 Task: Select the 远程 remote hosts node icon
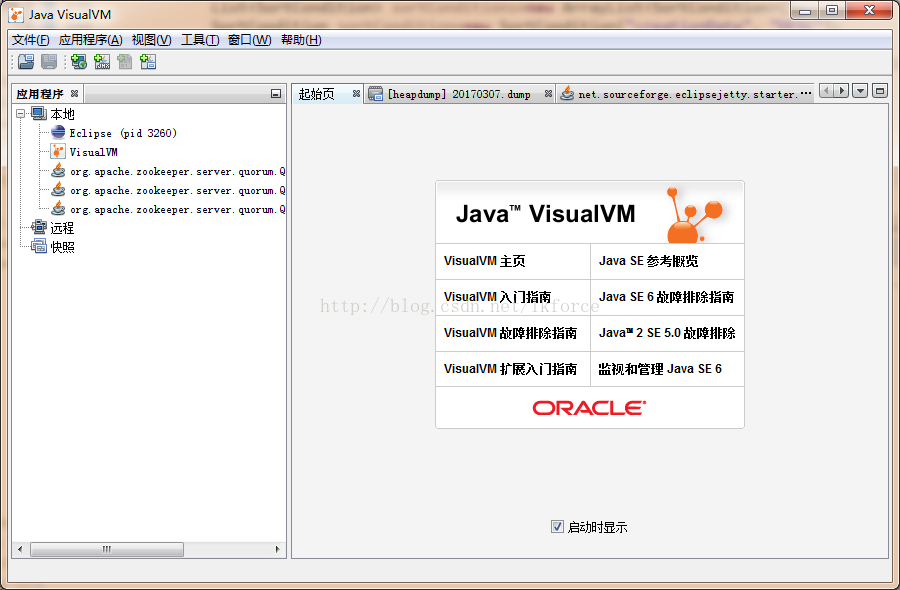(39, 227)
